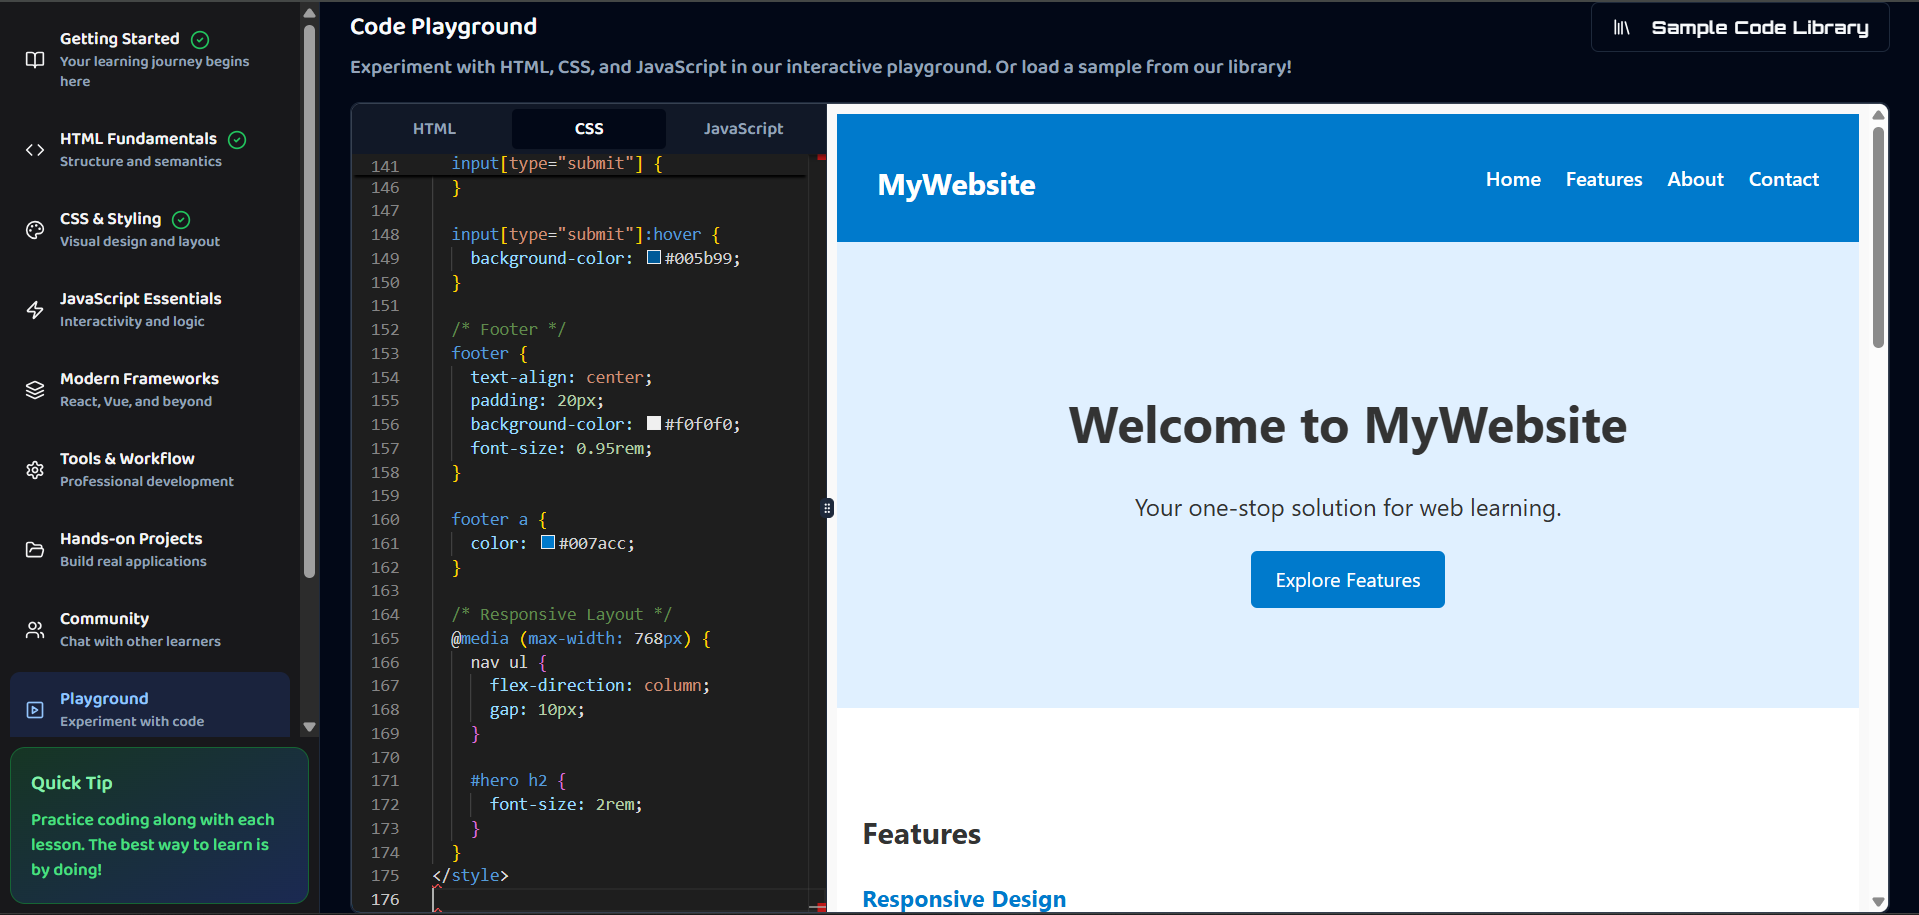The image size is (1919, 915).
Task: Open the Responsive Design link under Features
Action: pos(963,898)
